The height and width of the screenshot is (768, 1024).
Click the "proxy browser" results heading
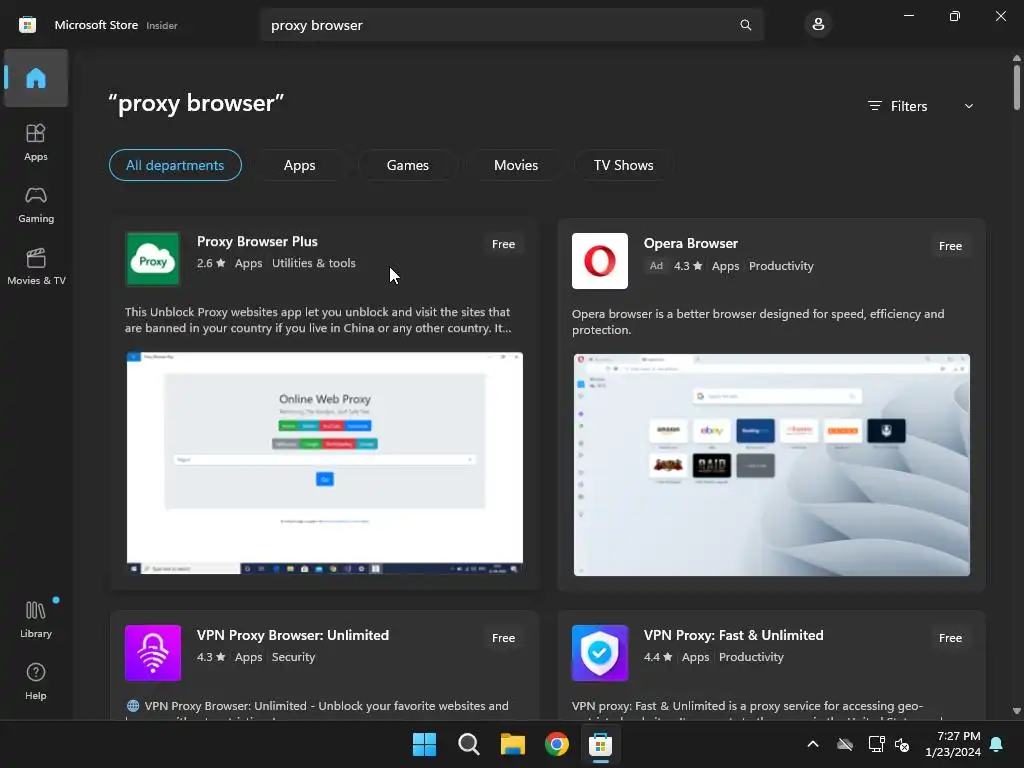(196, 103)
